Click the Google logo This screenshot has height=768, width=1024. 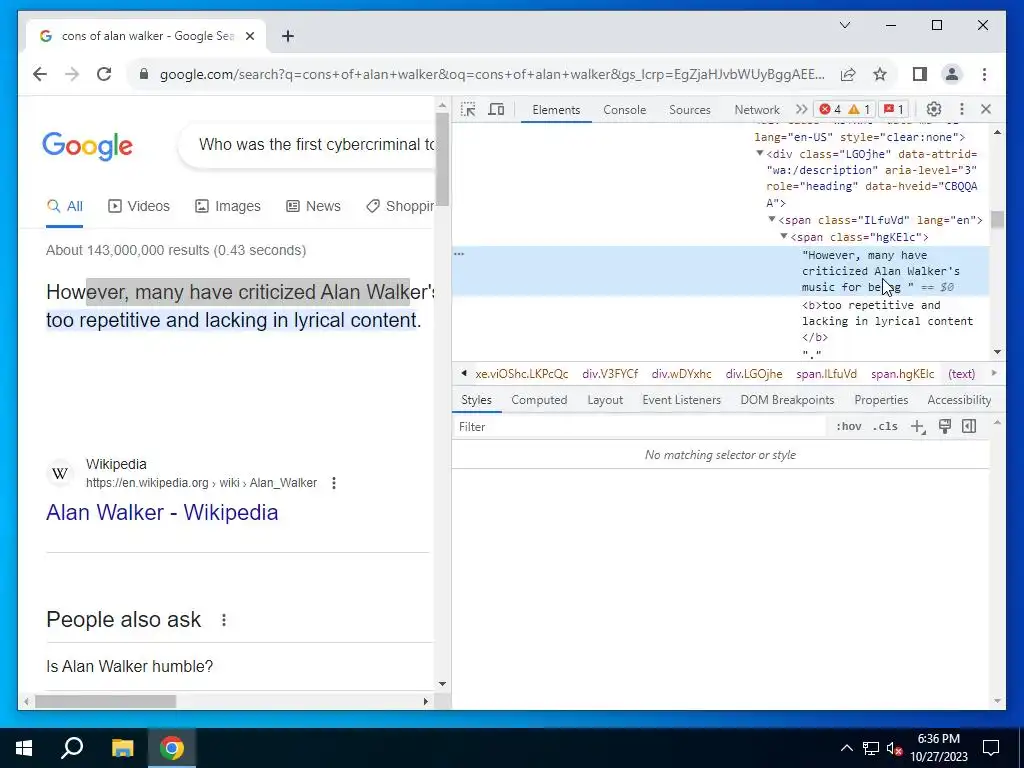click(x=88, y=145)
